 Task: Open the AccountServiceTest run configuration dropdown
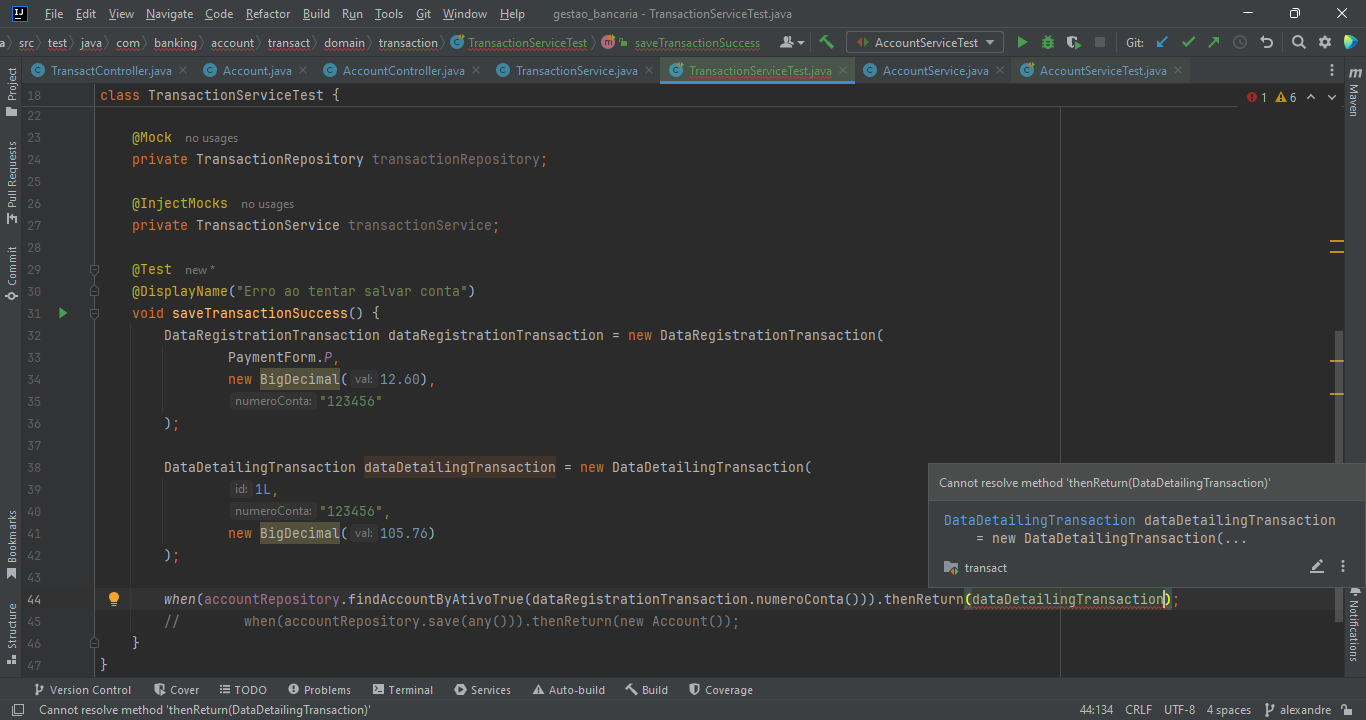924,42
